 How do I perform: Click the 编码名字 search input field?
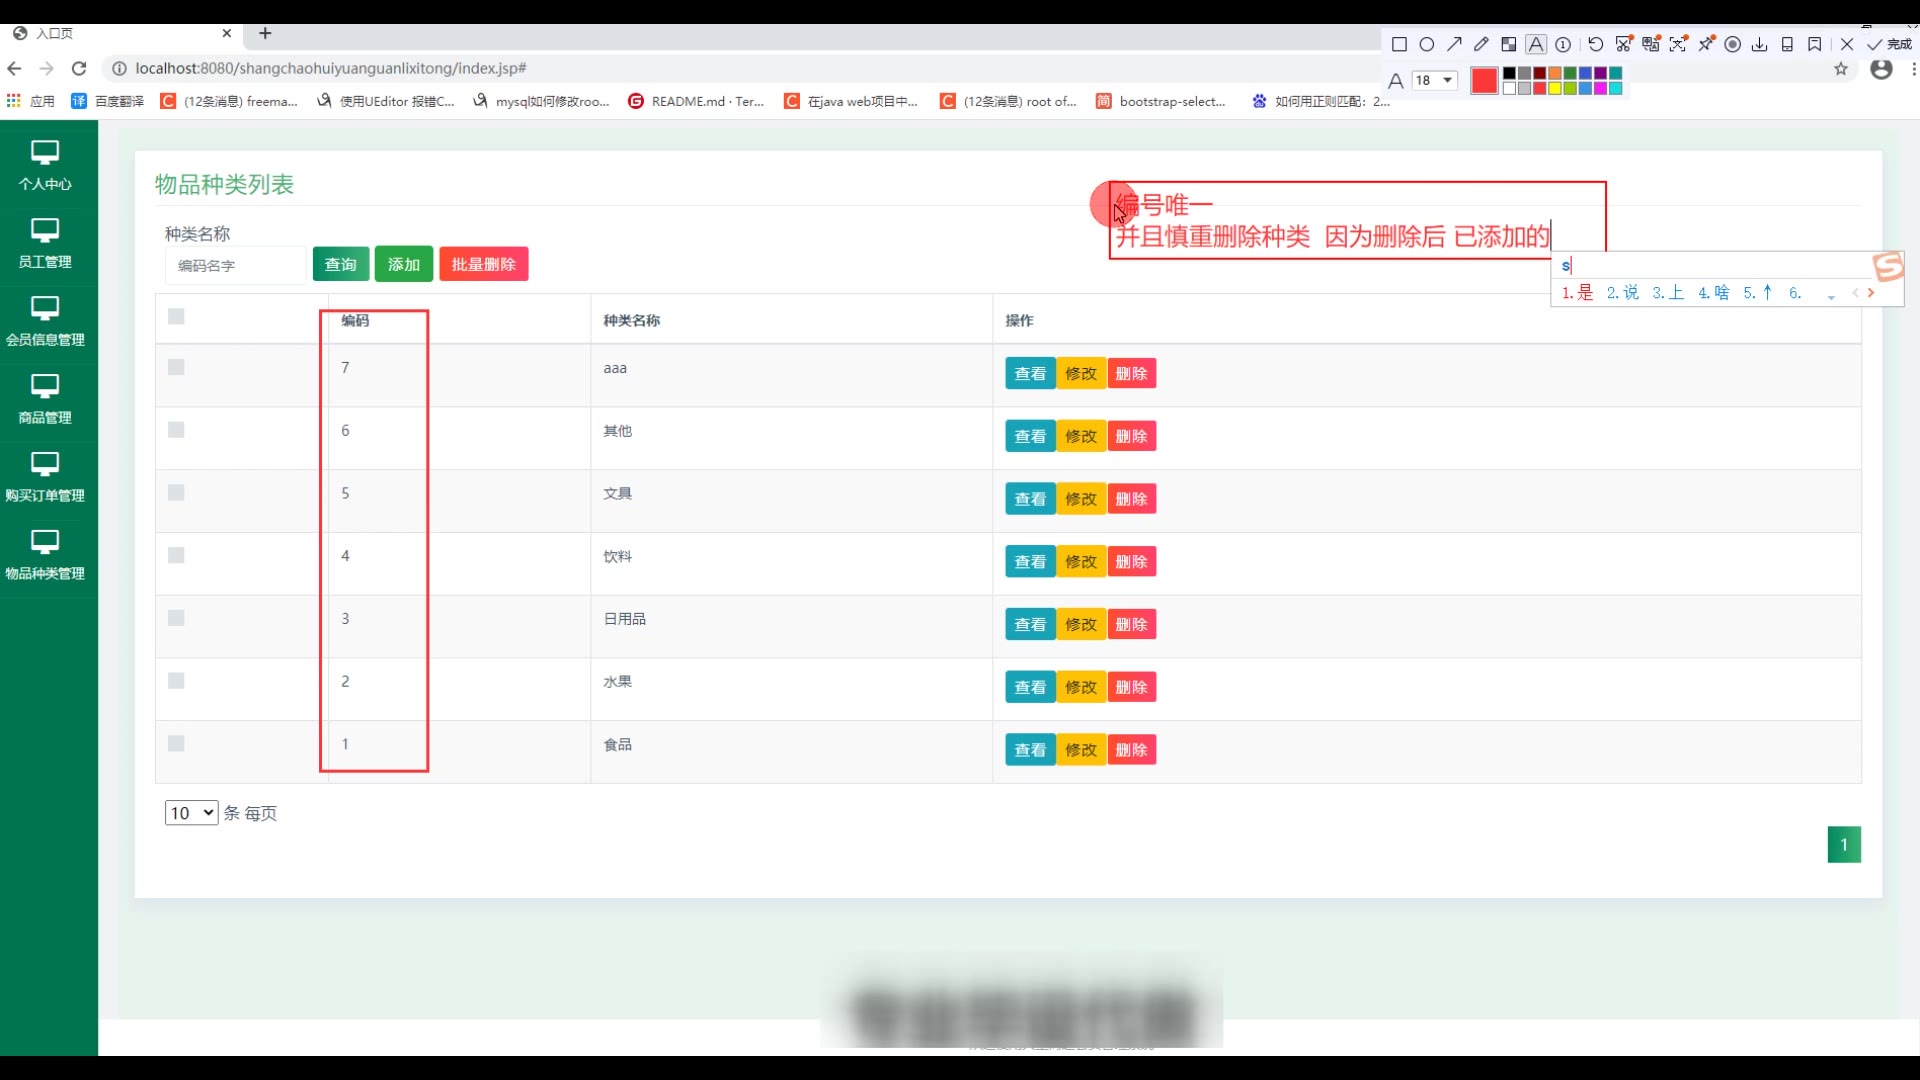click(x=235, y=266)
